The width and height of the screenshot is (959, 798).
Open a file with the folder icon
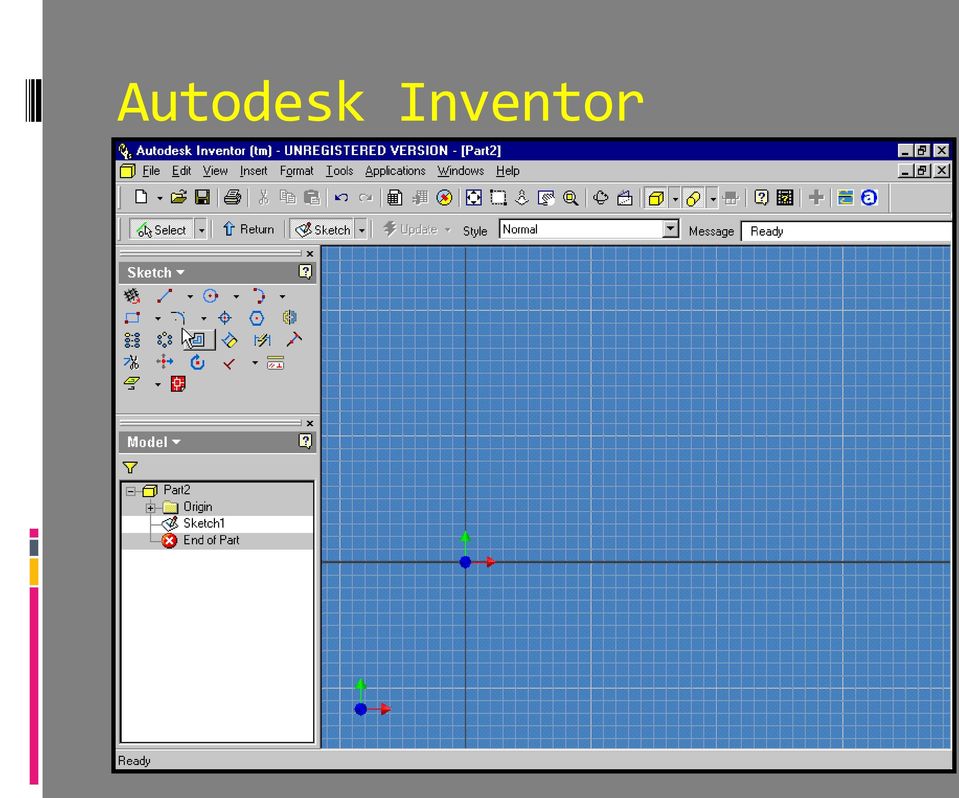[x=178, y=197]
